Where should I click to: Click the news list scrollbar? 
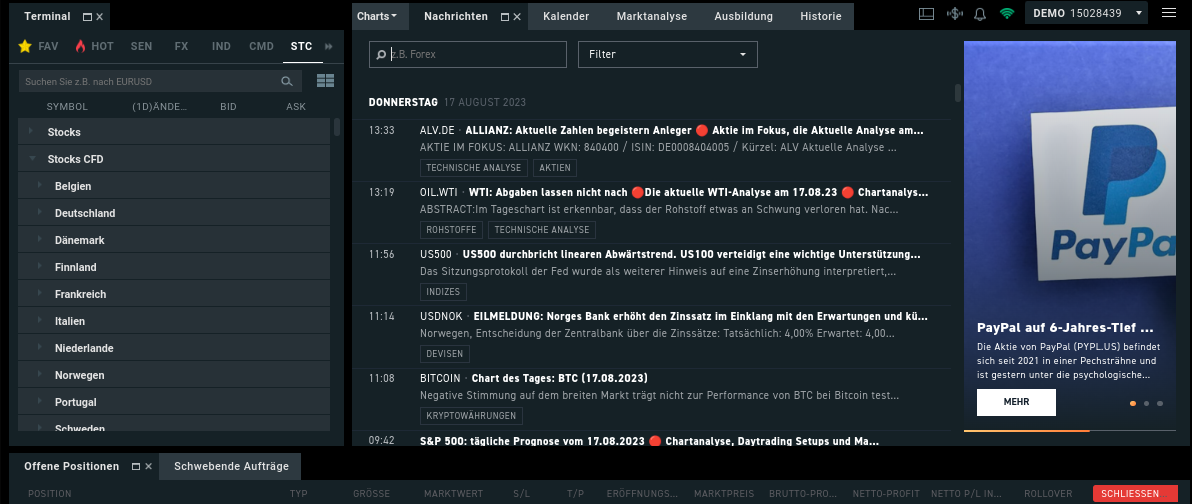tap(958, 93)
